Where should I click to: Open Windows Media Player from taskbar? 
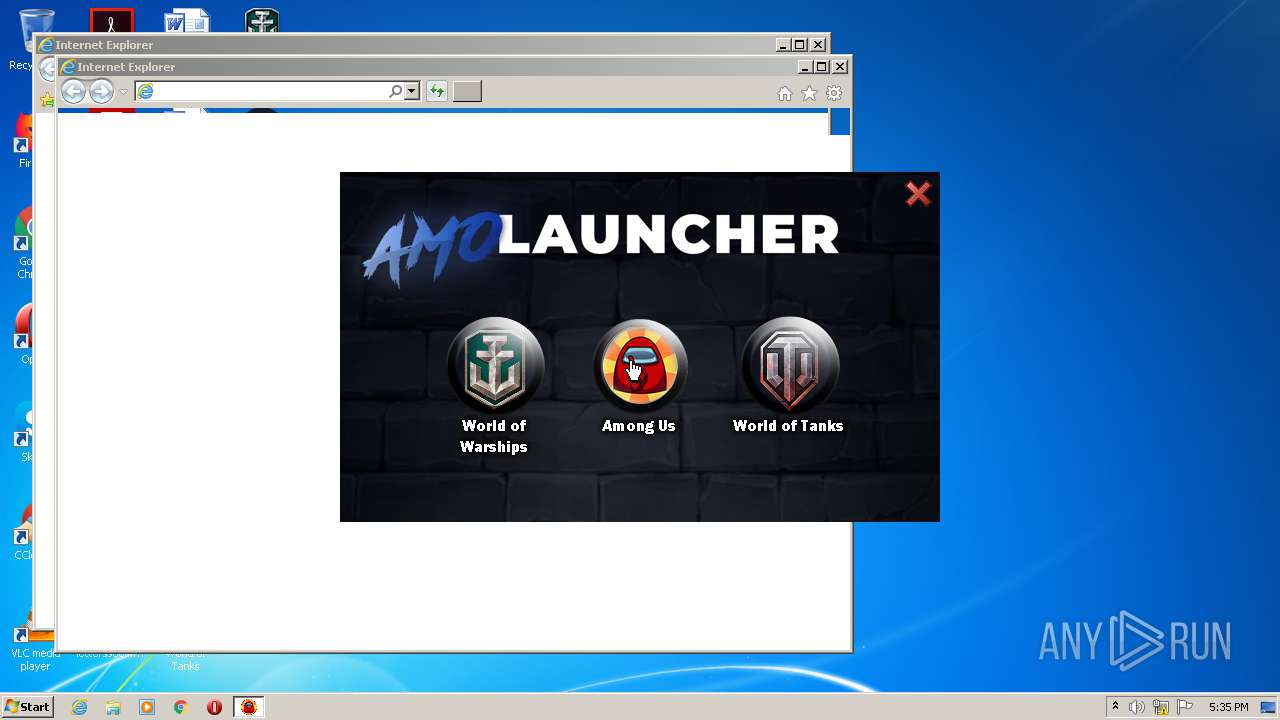147,707
